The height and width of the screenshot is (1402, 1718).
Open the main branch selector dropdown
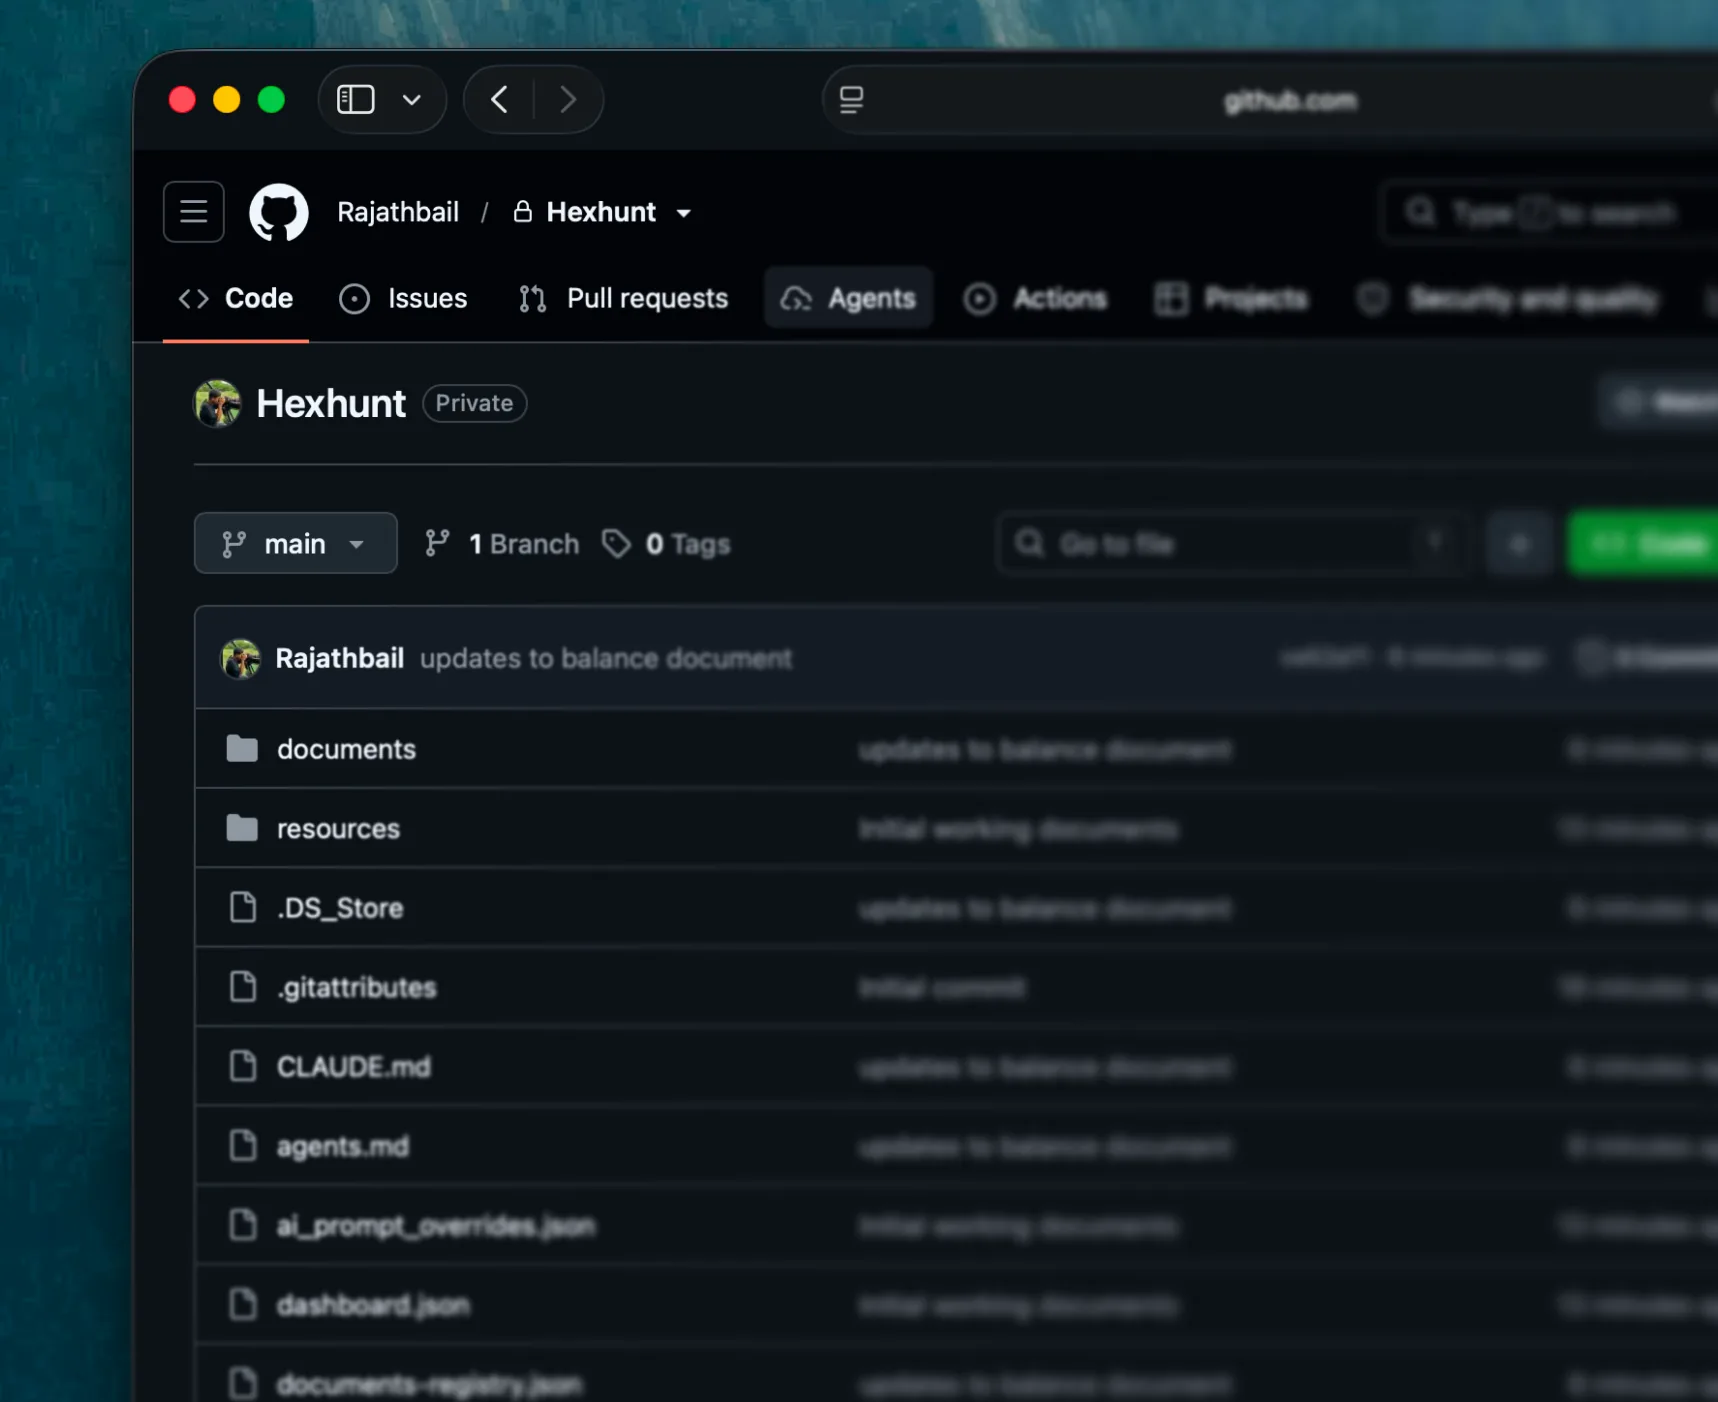pos(296,543)
